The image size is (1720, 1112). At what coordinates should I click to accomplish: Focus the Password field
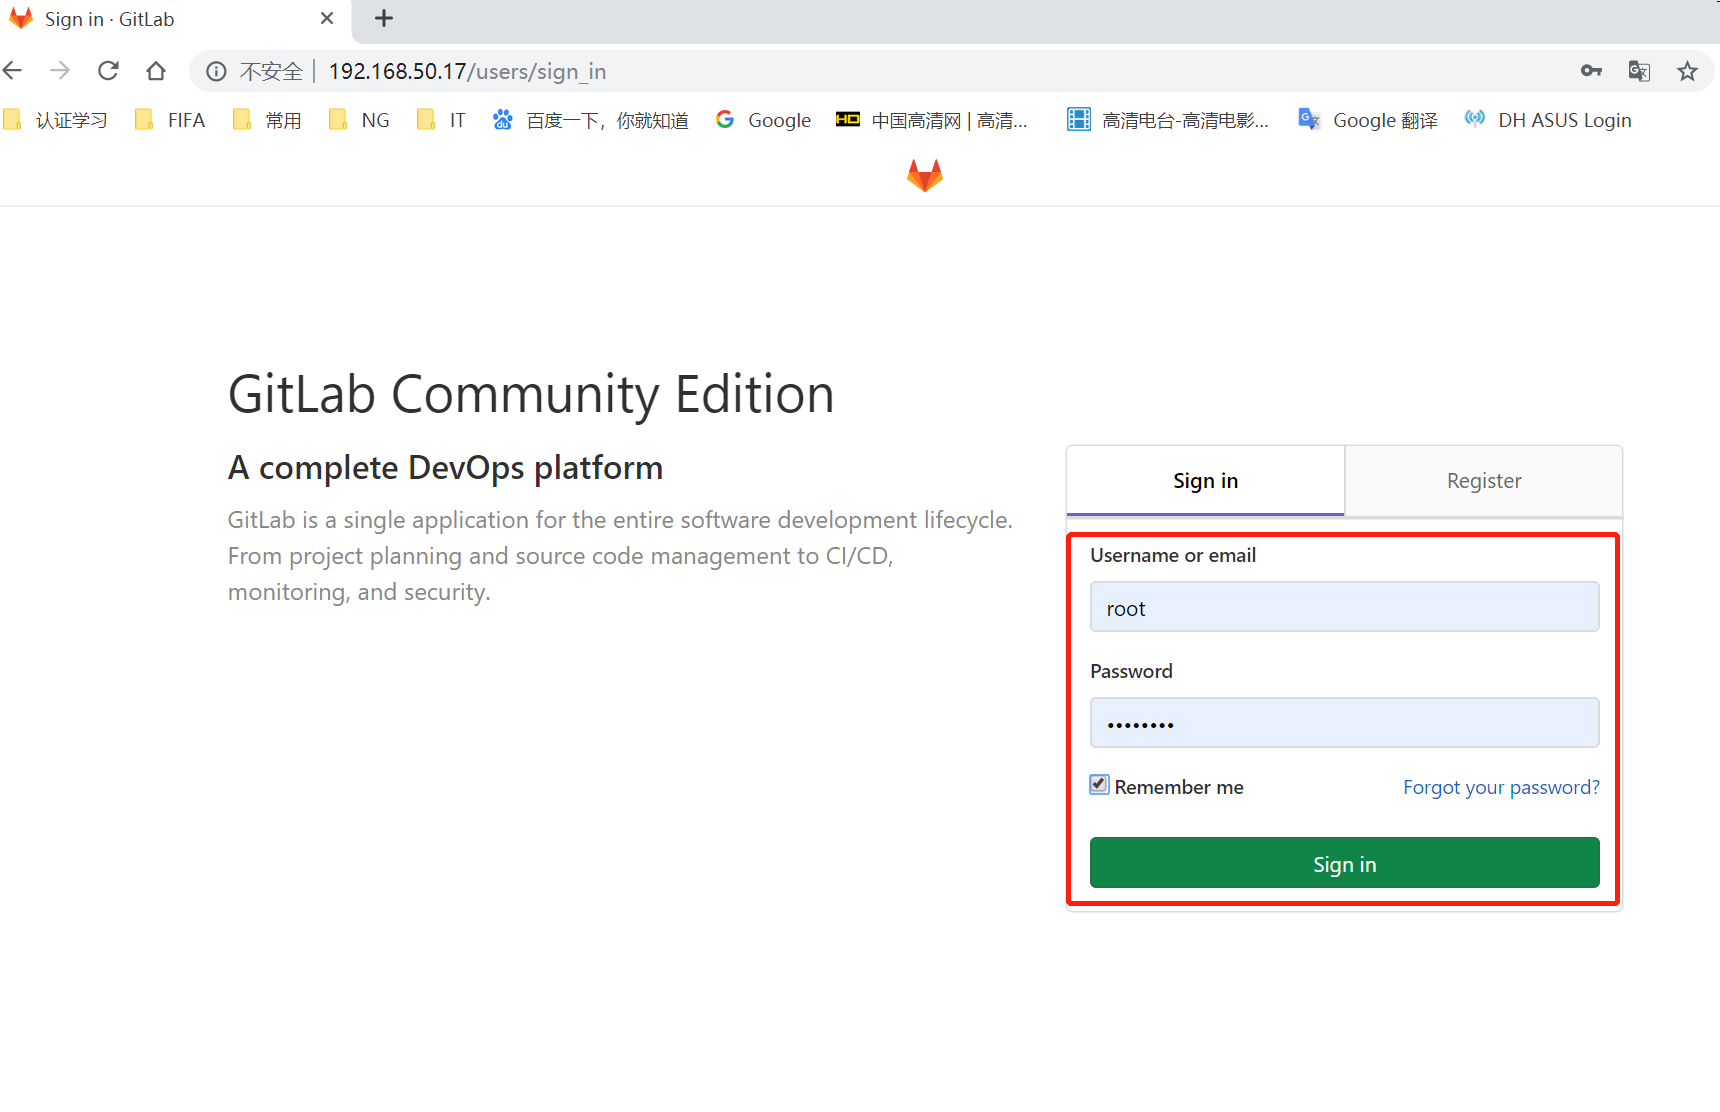(1345, 723)
